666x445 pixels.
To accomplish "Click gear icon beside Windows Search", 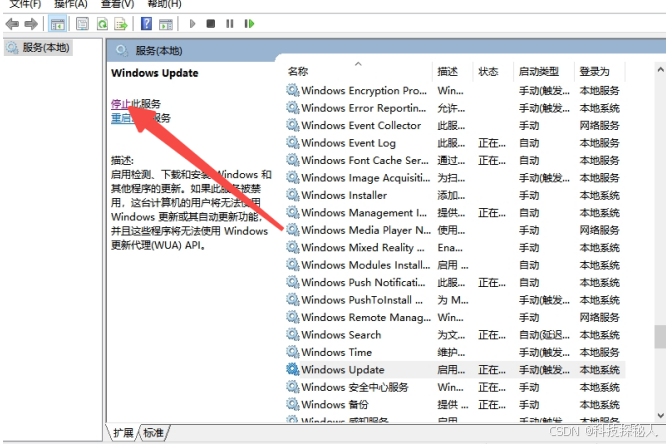I will coord(293,335).
